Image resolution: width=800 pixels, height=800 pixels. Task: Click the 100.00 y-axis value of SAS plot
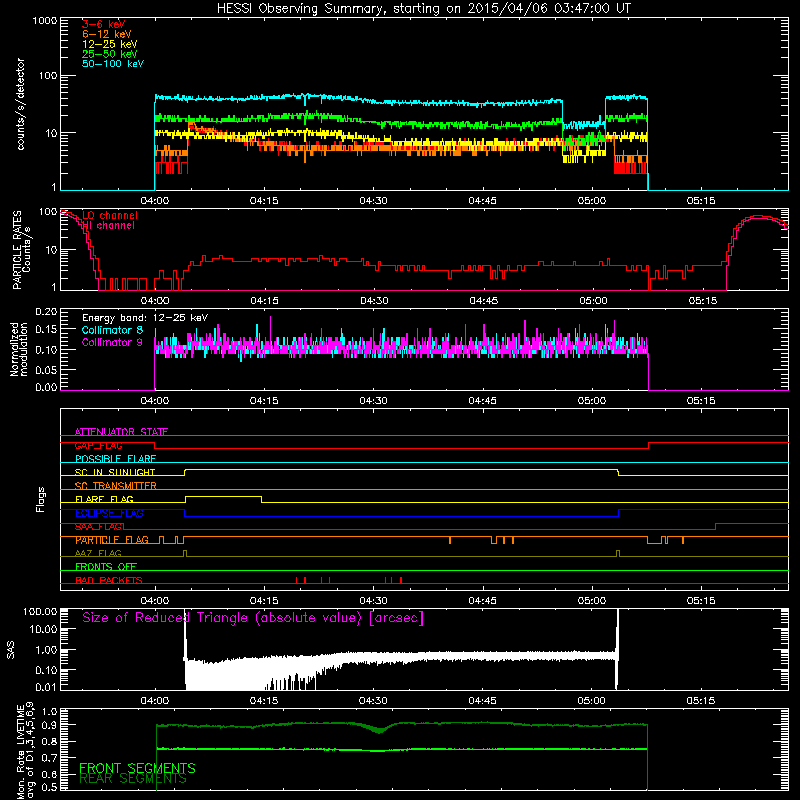pyautogui.click(x=40, y=611)
